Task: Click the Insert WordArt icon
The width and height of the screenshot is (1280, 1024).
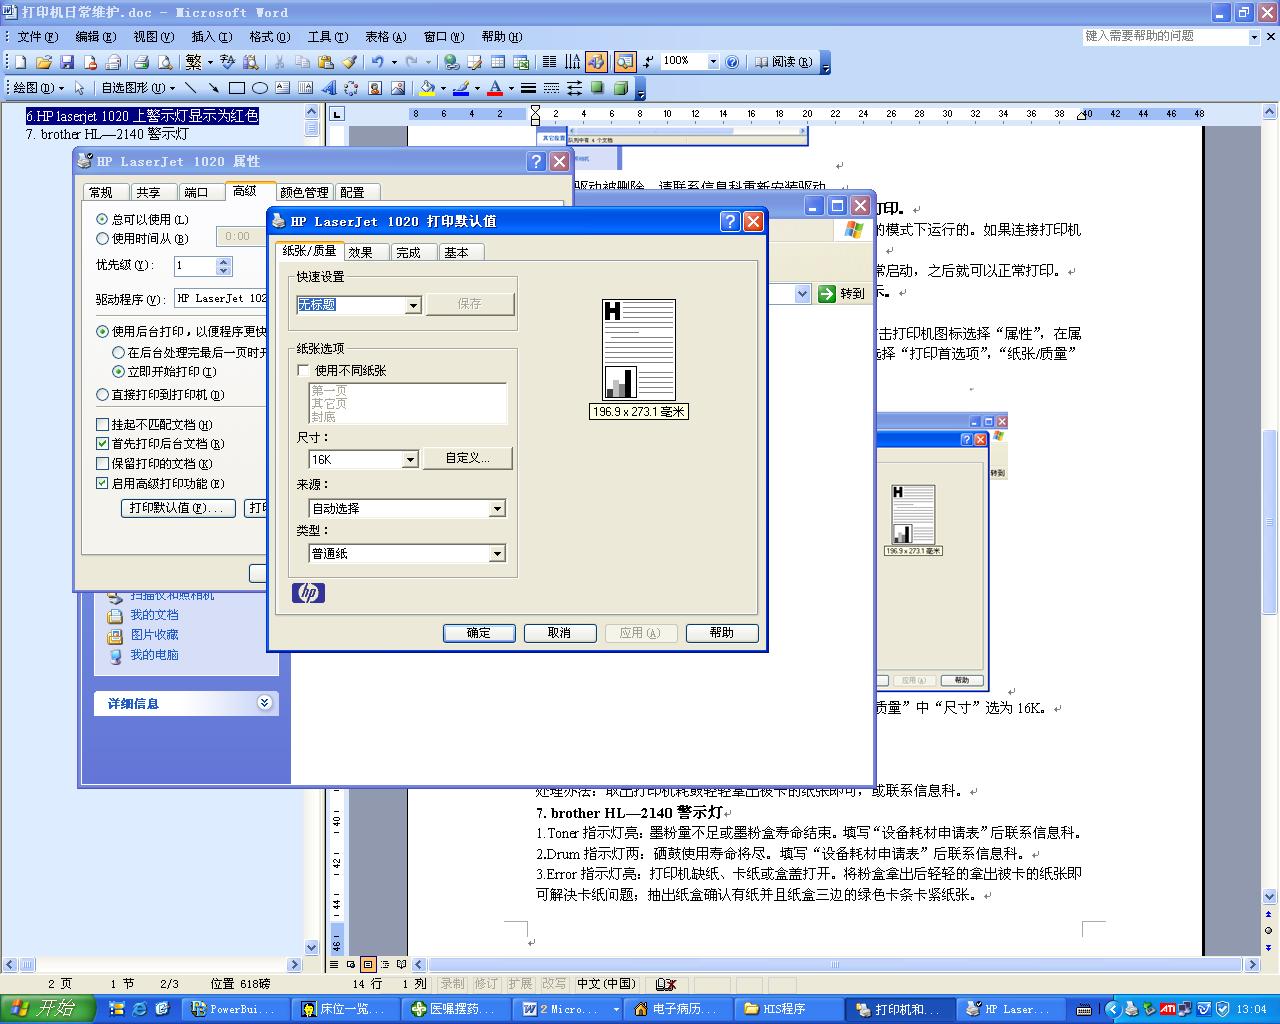Action: tap(329, 88)
